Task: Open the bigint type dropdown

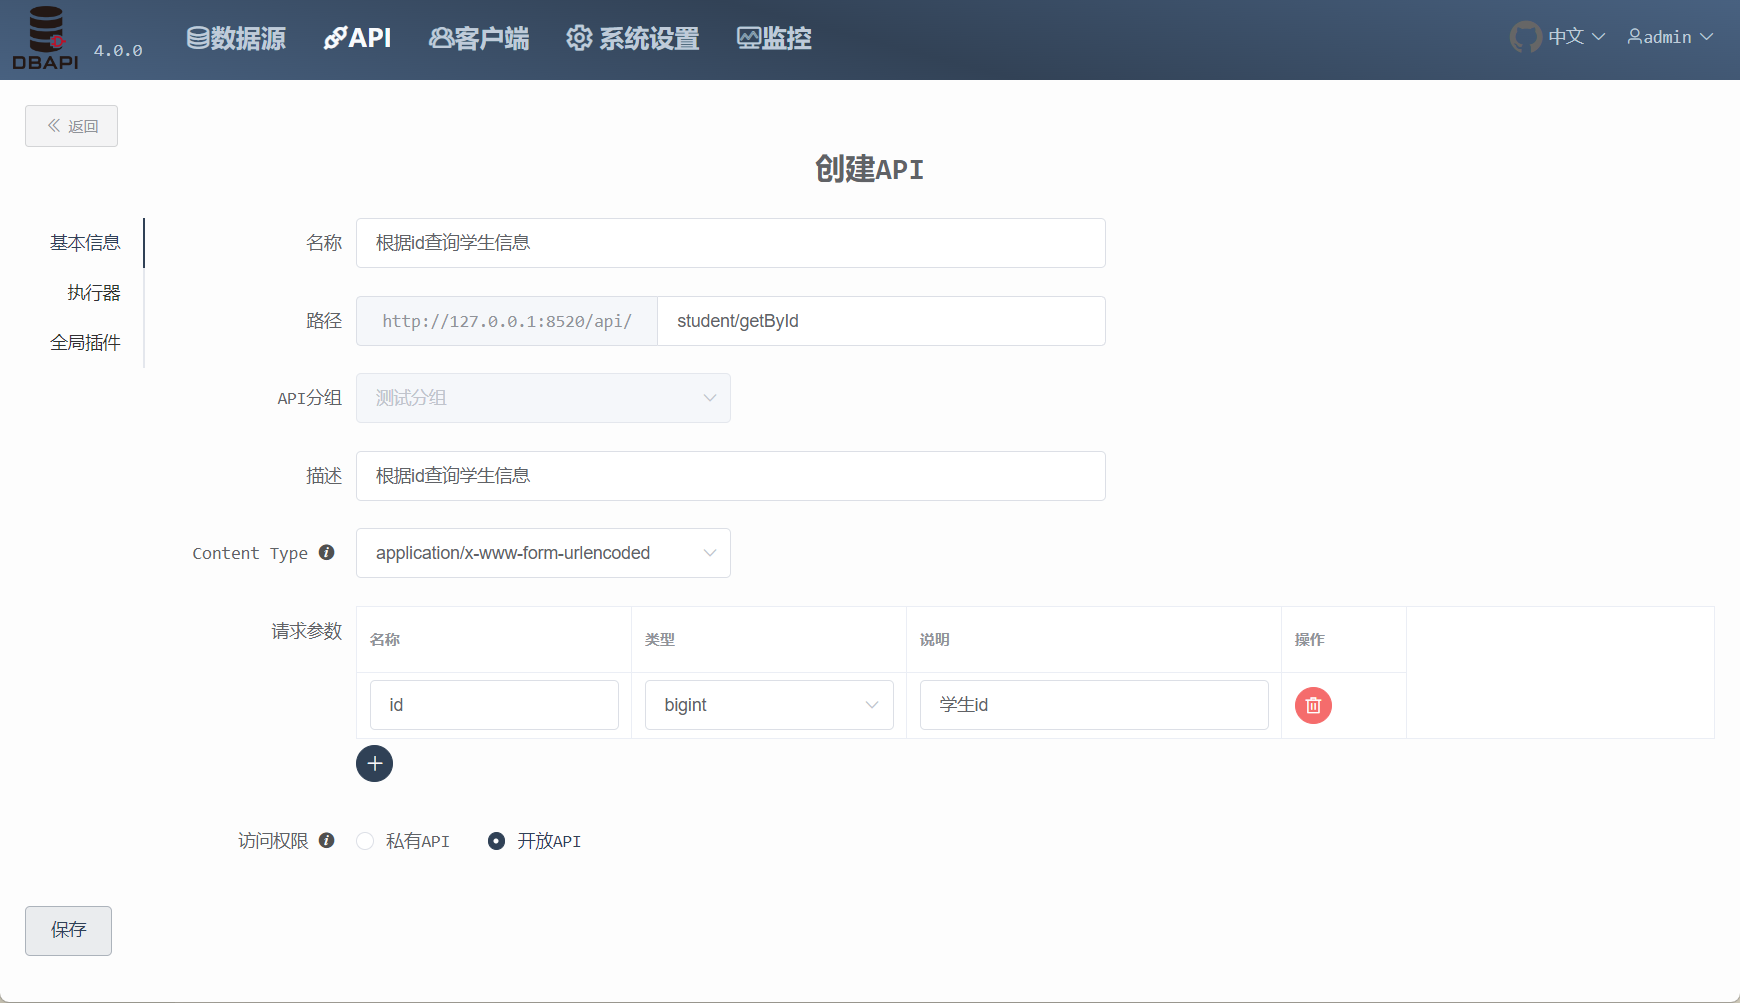Action: 769,705
